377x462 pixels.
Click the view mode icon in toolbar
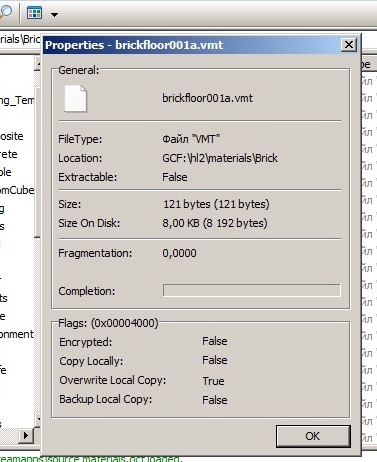(x=34, y=13)
